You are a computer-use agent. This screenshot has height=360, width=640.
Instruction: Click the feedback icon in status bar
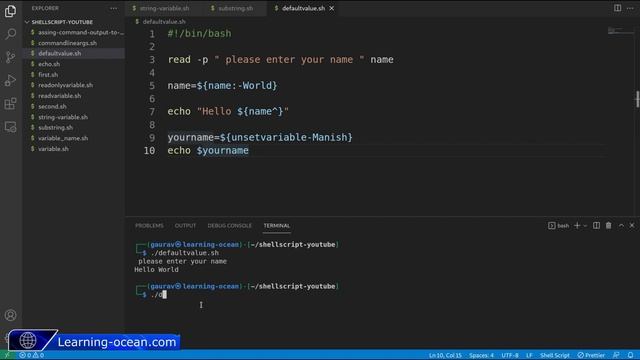point(616,355)
